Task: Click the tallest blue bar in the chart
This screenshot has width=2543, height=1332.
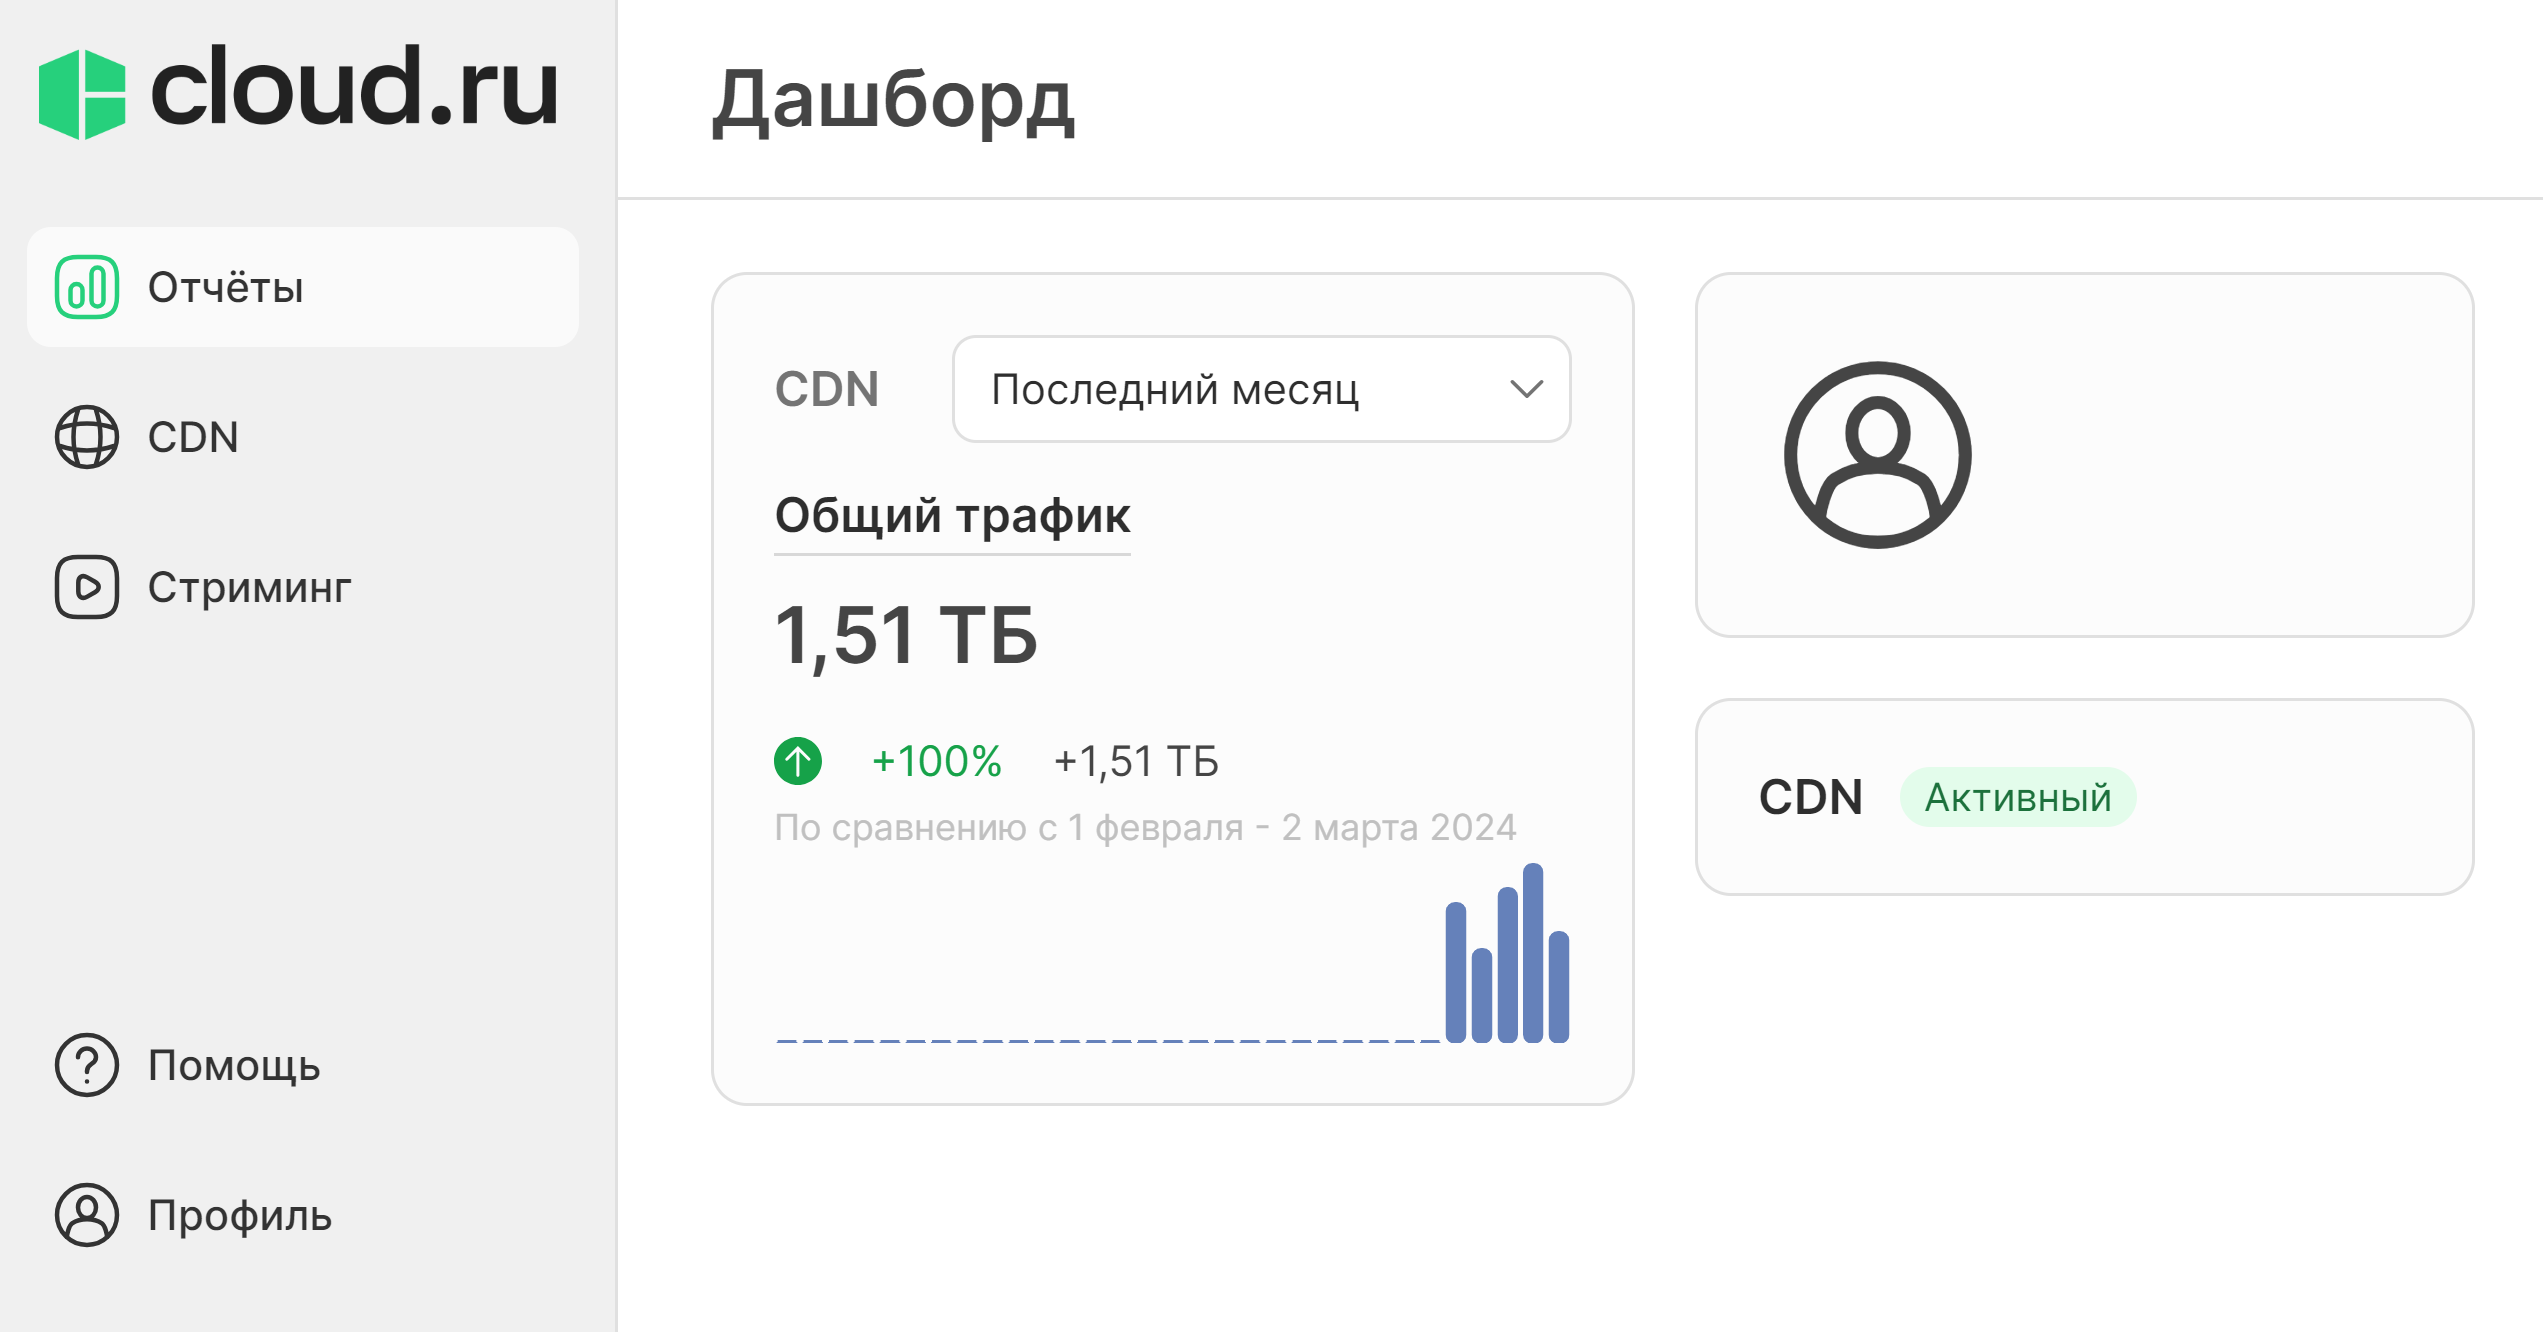Action: click(x=1532, y=950)
